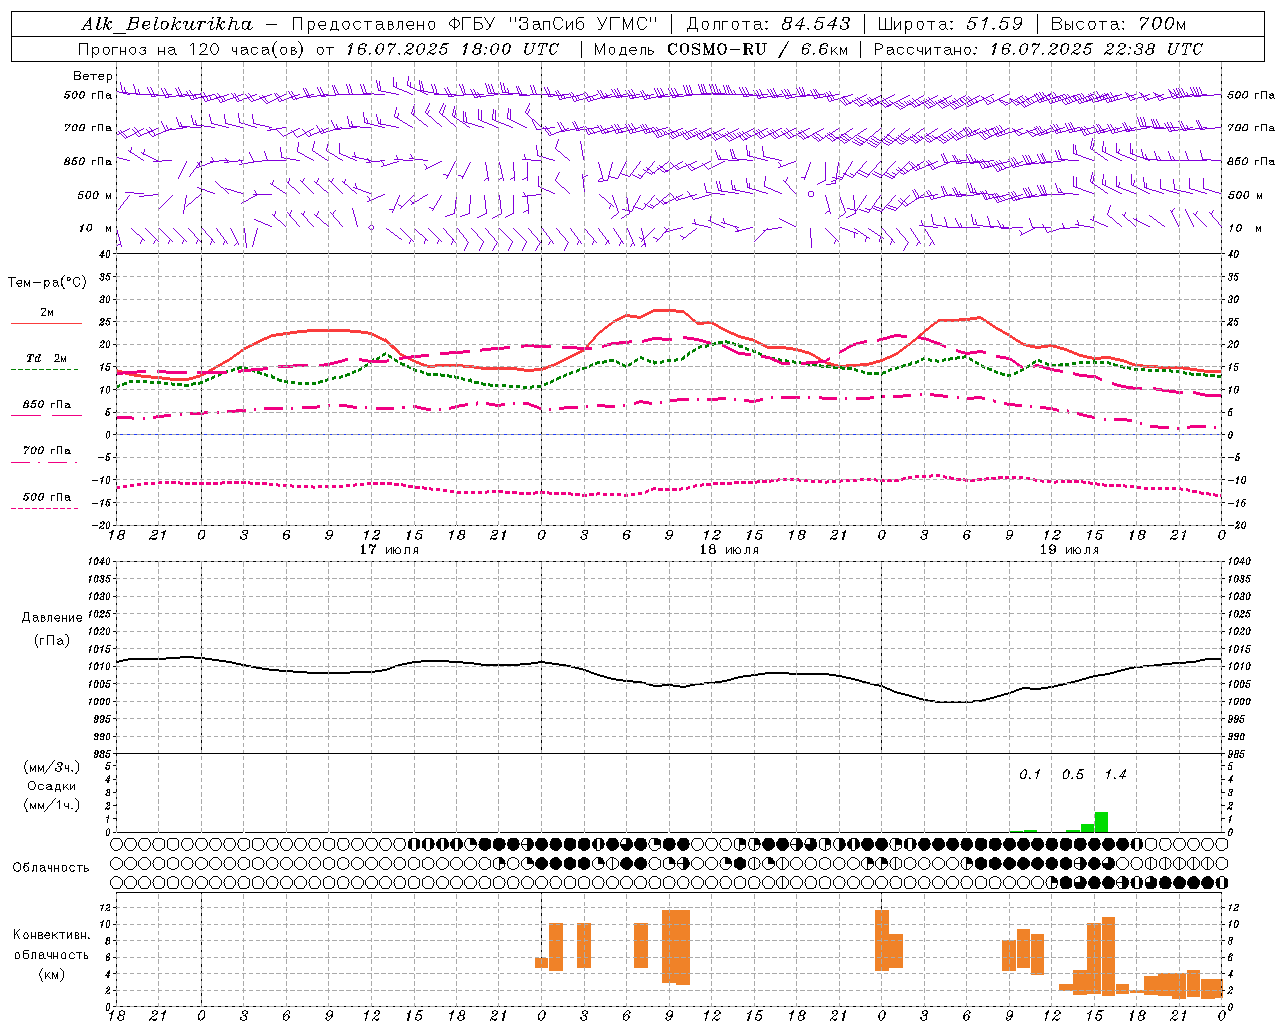1280x1024 pixels.
Task: Click the Конвективн. облачность panel label
Action: tap(51, 945)
